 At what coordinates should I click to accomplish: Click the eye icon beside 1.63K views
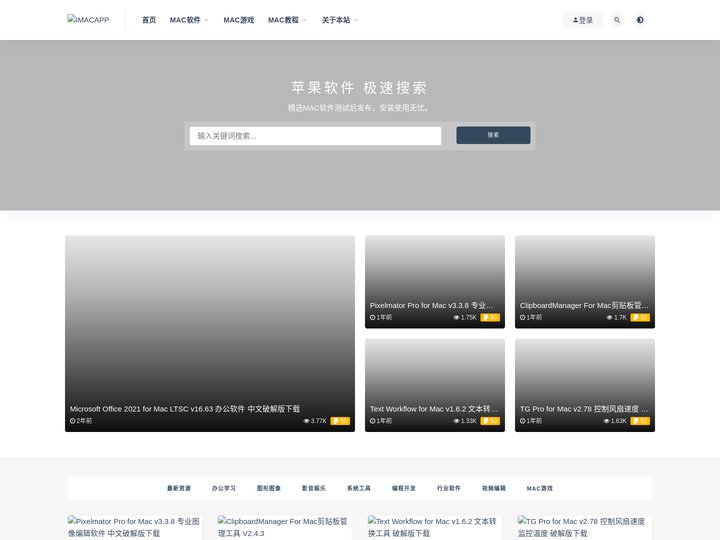click(x=607, y=421)
